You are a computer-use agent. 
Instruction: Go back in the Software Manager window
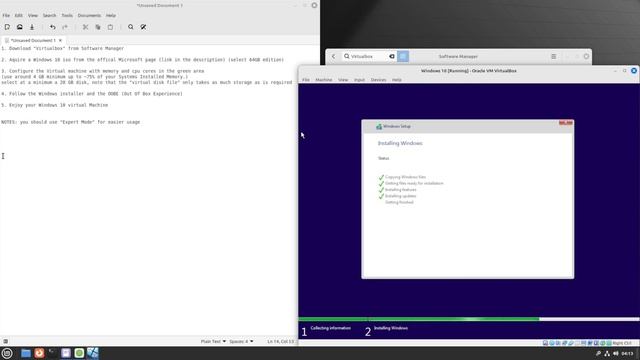coord(333,56)
